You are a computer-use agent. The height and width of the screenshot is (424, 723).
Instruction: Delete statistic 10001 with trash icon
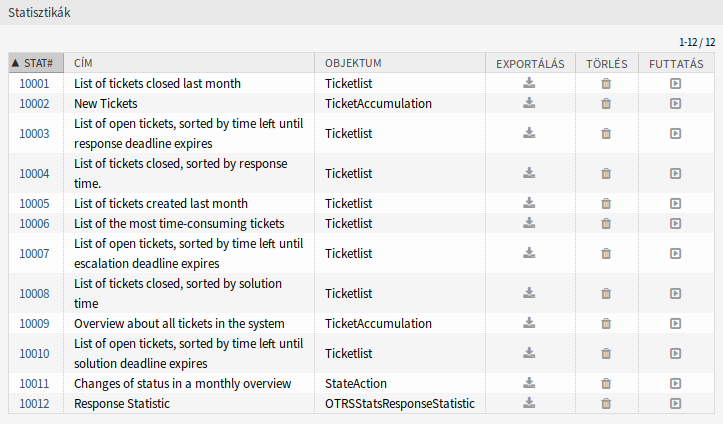pyautogui.click(x=606, y=83)
